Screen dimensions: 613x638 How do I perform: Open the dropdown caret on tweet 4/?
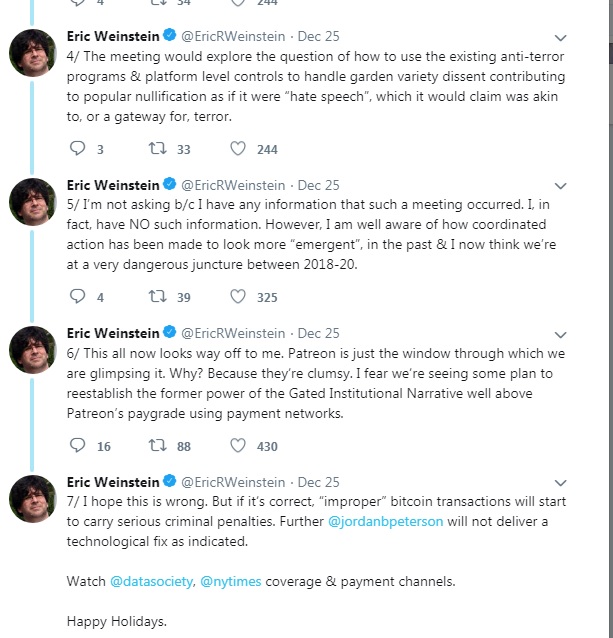560,37
